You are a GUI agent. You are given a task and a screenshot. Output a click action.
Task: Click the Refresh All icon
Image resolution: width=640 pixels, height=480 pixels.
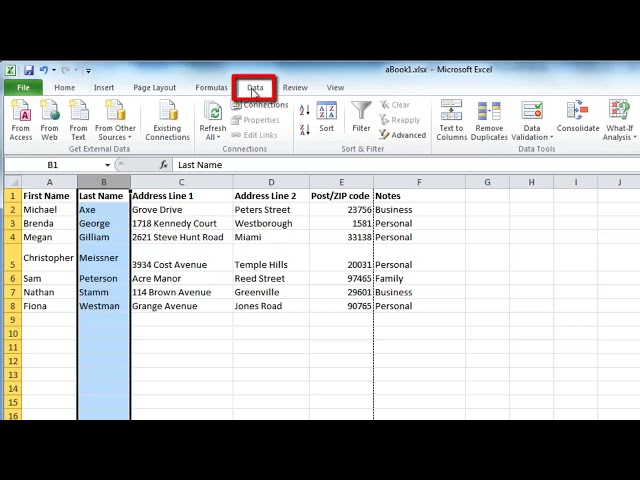point(213,111)
